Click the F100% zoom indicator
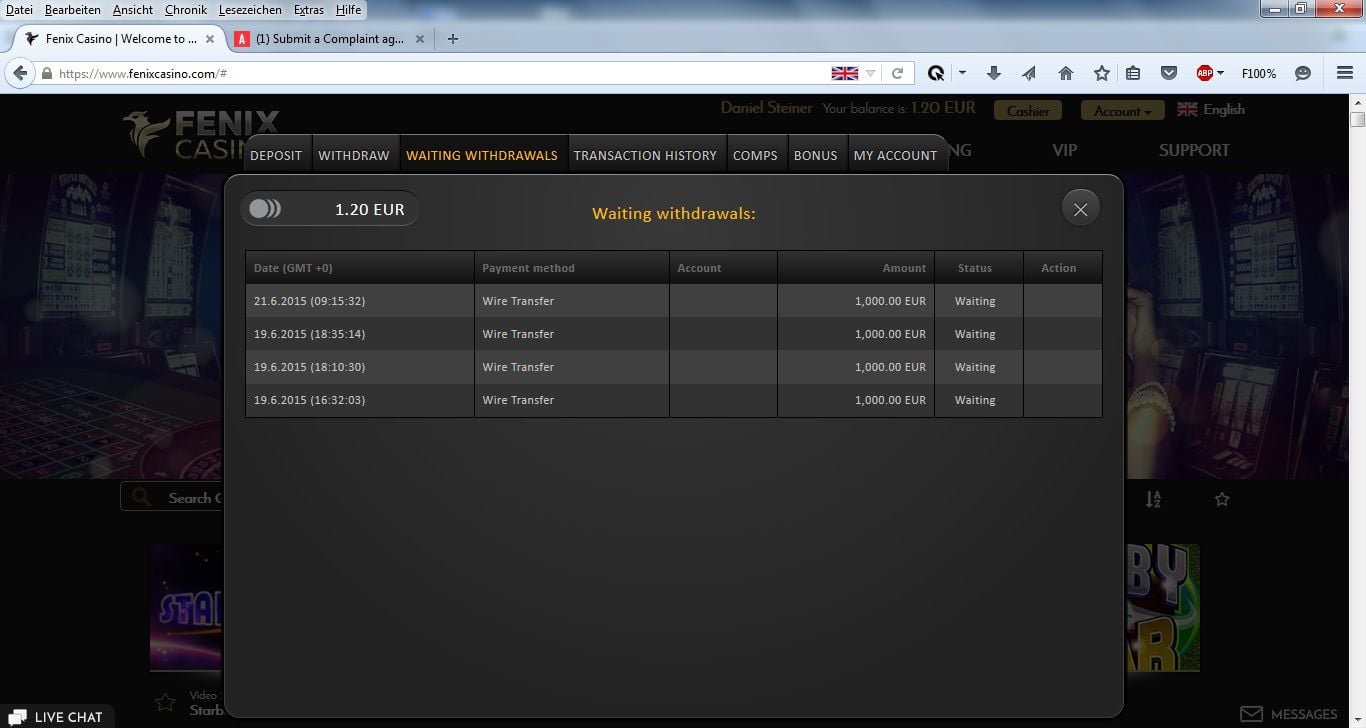This screenshot has height=728, width=1366. 1259,73
